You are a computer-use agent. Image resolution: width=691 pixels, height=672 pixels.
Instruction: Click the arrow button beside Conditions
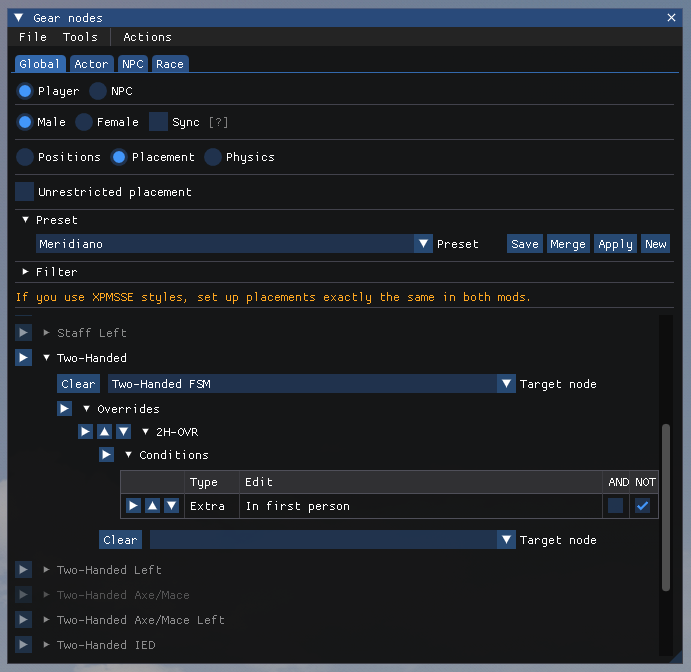106,455
